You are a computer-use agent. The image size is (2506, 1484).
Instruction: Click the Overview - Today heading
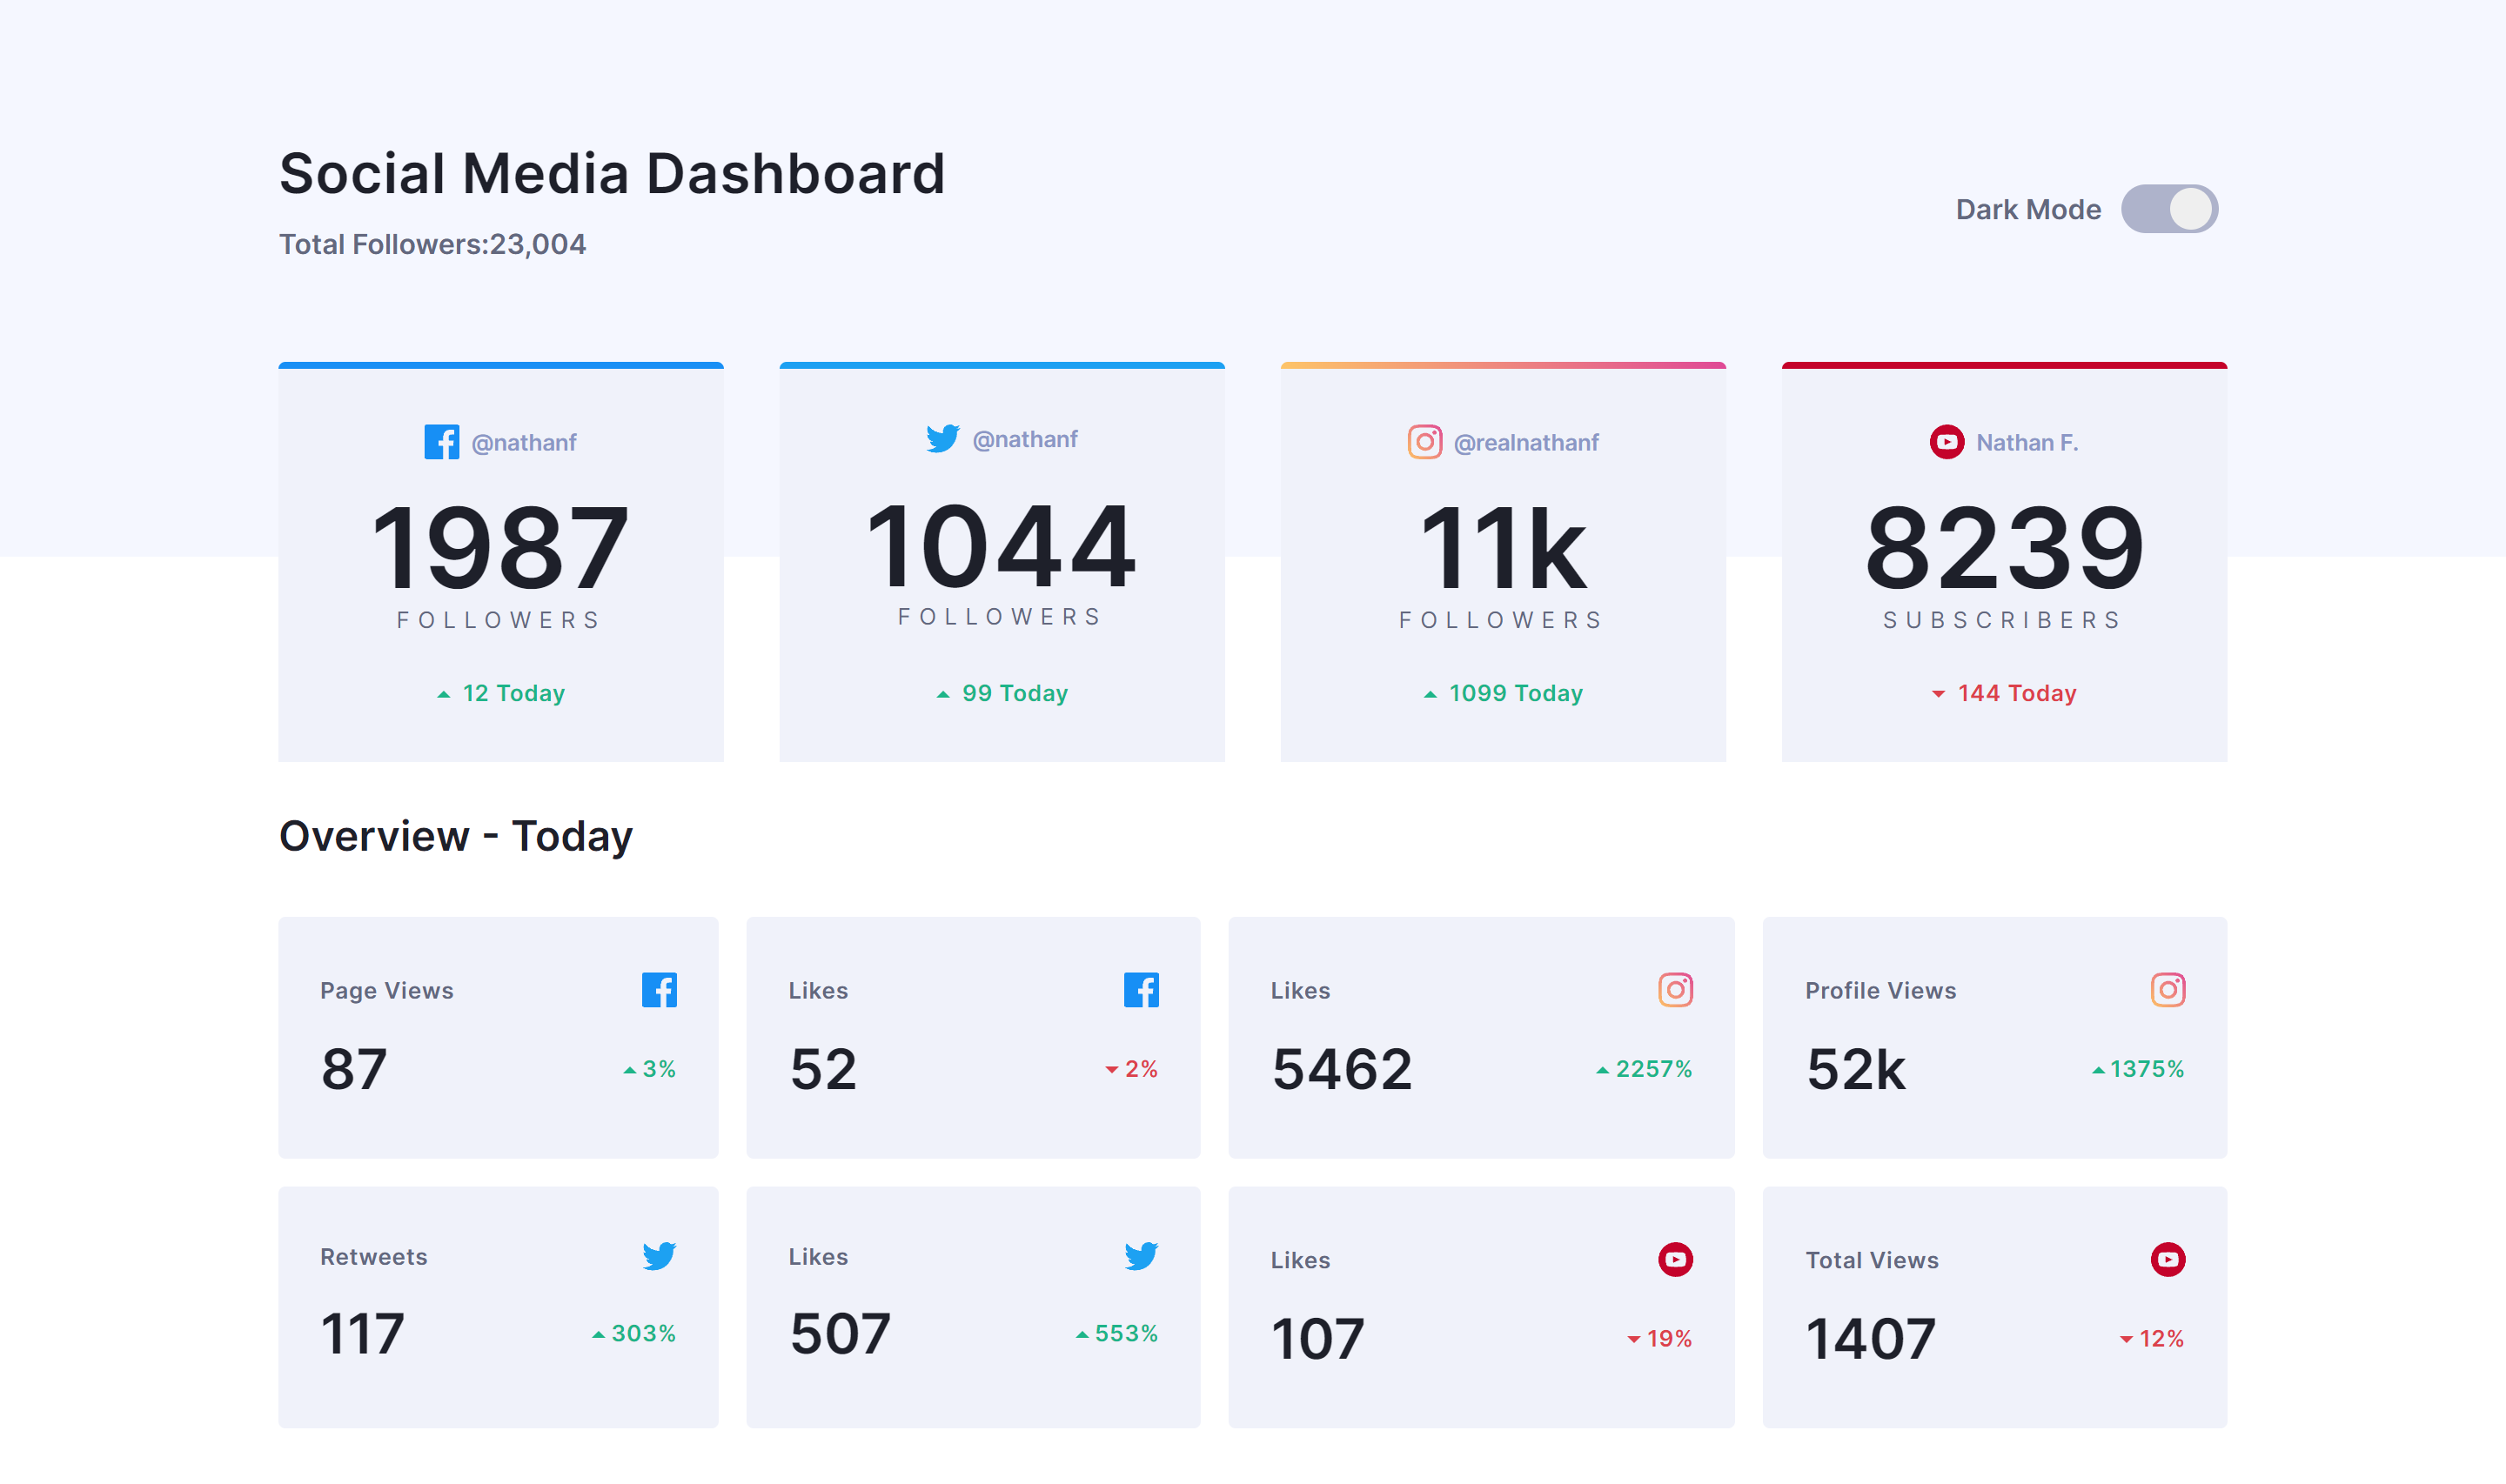[455, 836]
